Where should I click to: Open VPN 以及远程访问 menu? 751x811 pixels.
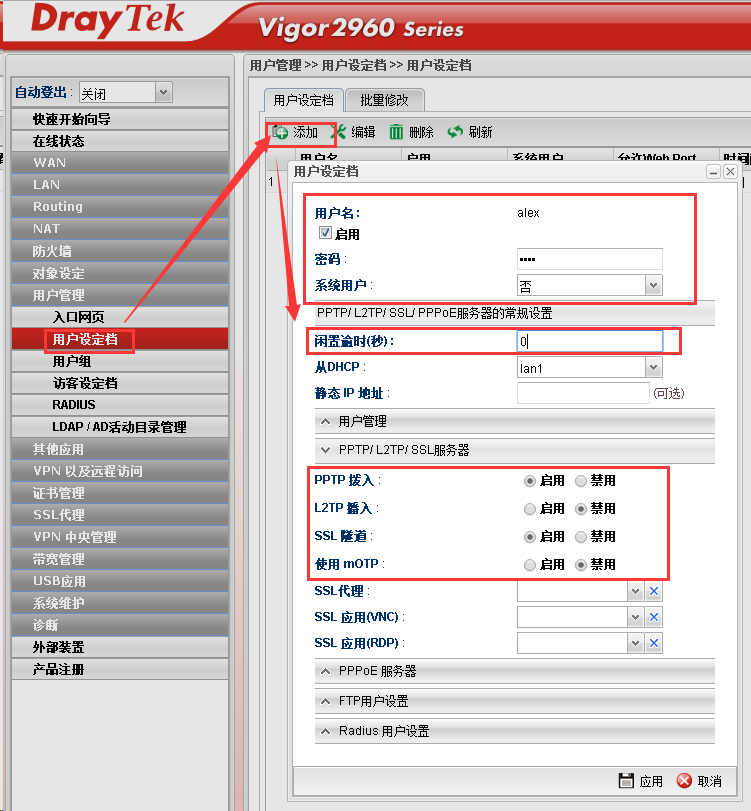120,471
